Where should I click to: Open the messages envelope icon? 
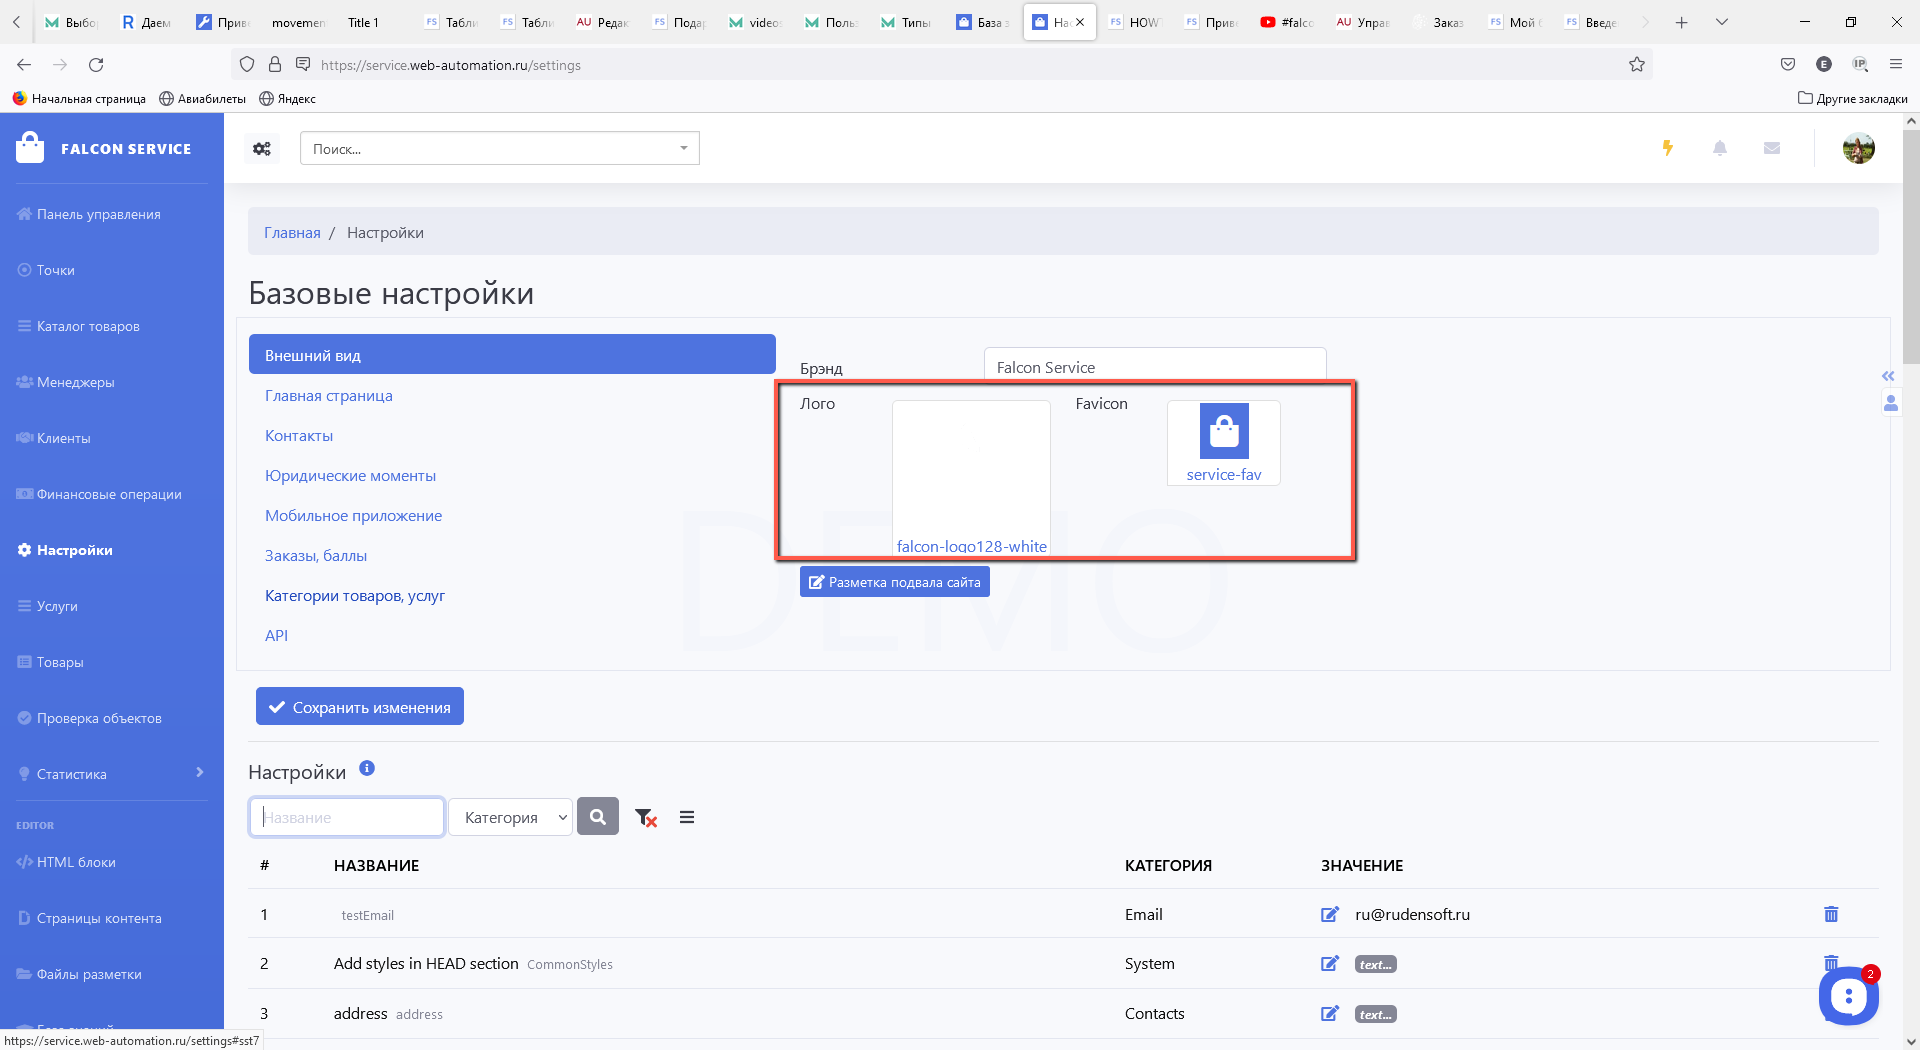[x=1772, y=148]
